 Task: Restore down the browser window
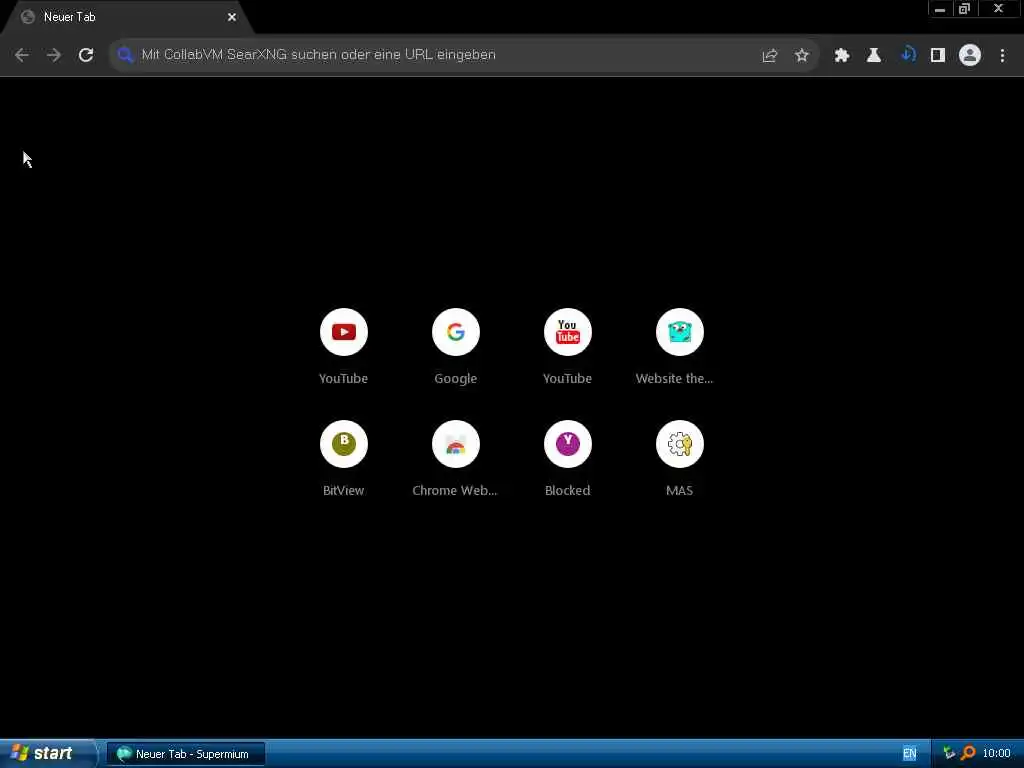[965, 9]
